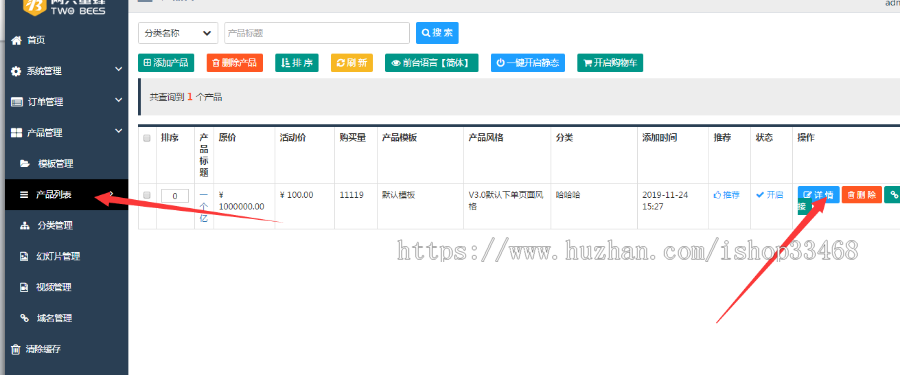Viewport: 900px width, 375px height.
Task: Open the 订单管理 sidebar section
Action: [37, 102]
